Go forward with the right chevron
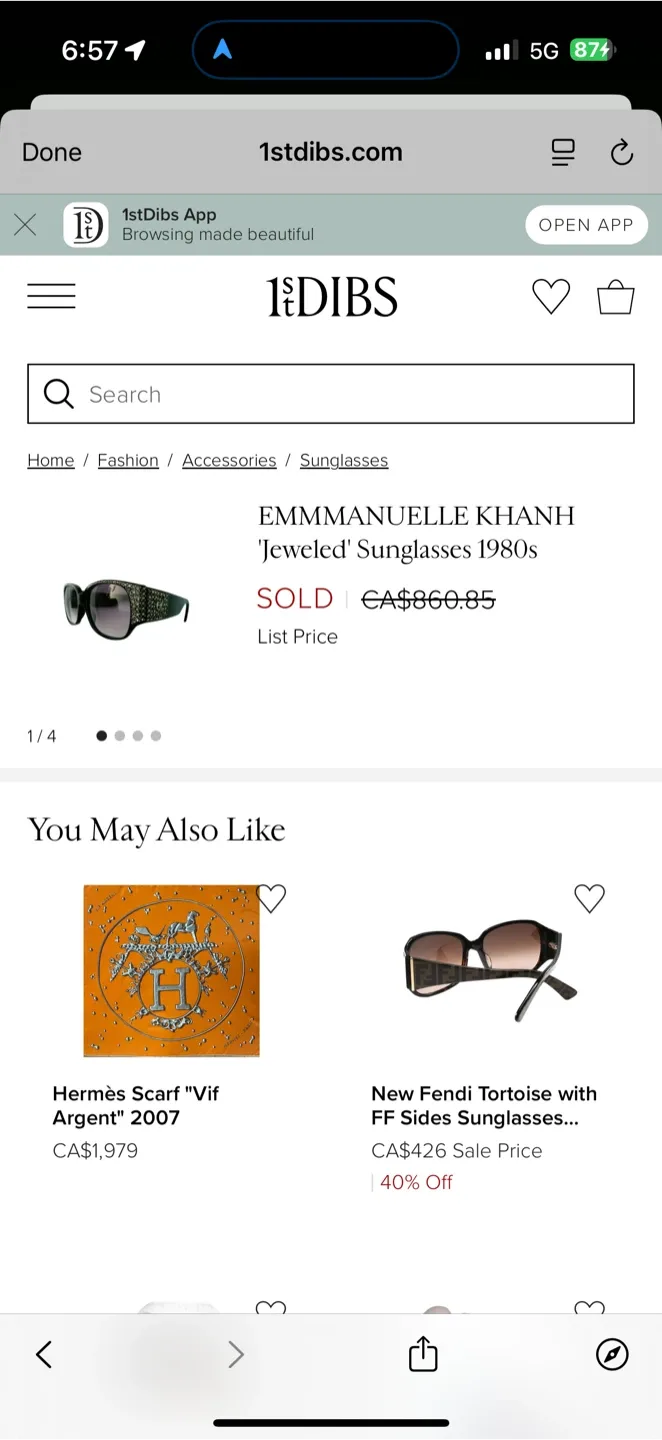Screen dimensions: 662x1440 (235, 1354)
